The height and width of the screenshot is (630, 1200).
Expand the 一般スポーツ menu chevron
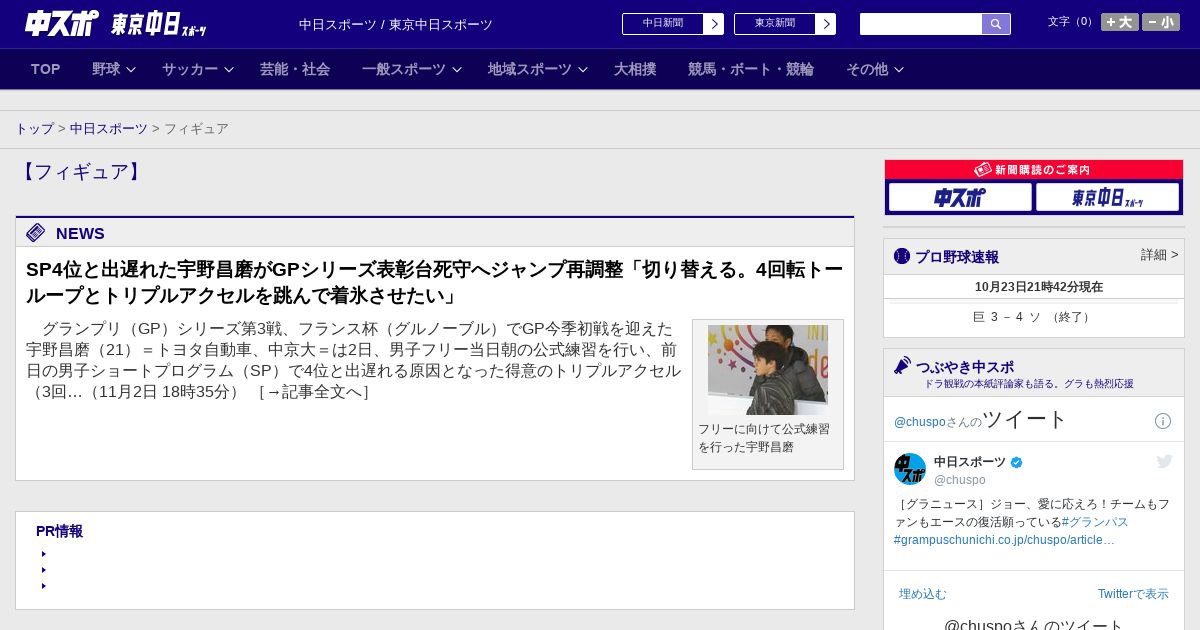pyautogui.click(x=457, y=70)
